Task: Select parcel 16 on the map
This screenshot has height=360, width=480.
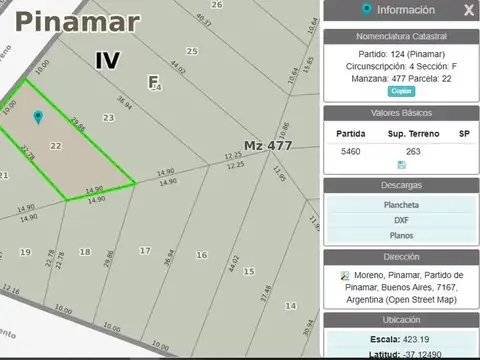Action: pos(201,255)
